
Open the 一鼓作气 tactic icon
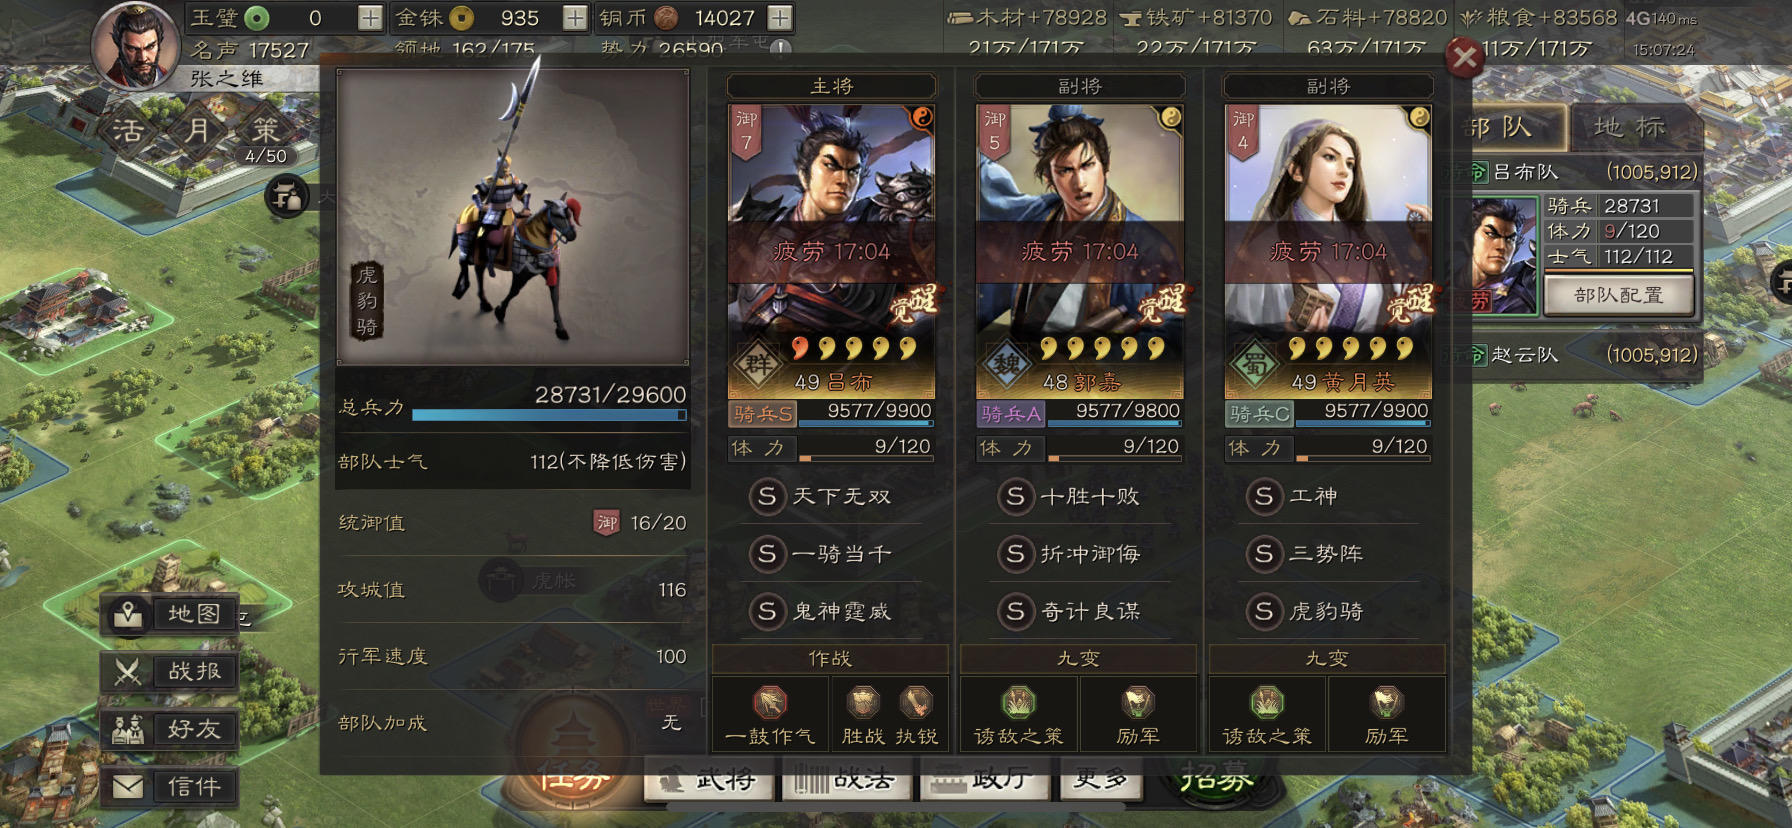[x=770, y=703]
